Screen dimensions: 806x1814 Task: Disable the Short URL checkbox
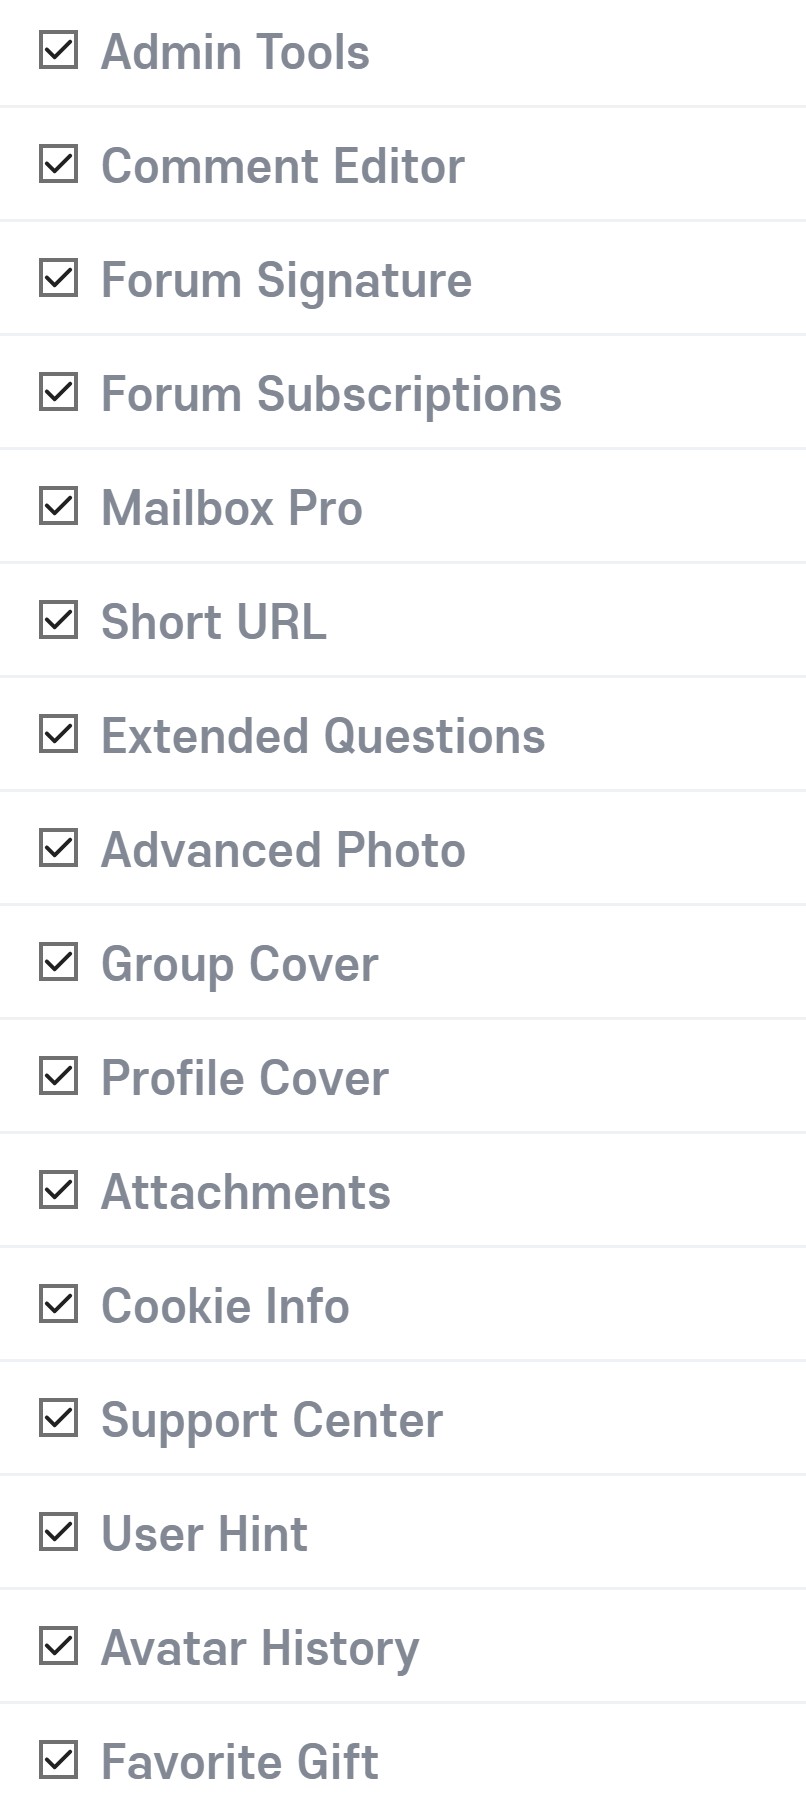coord(58,620)
